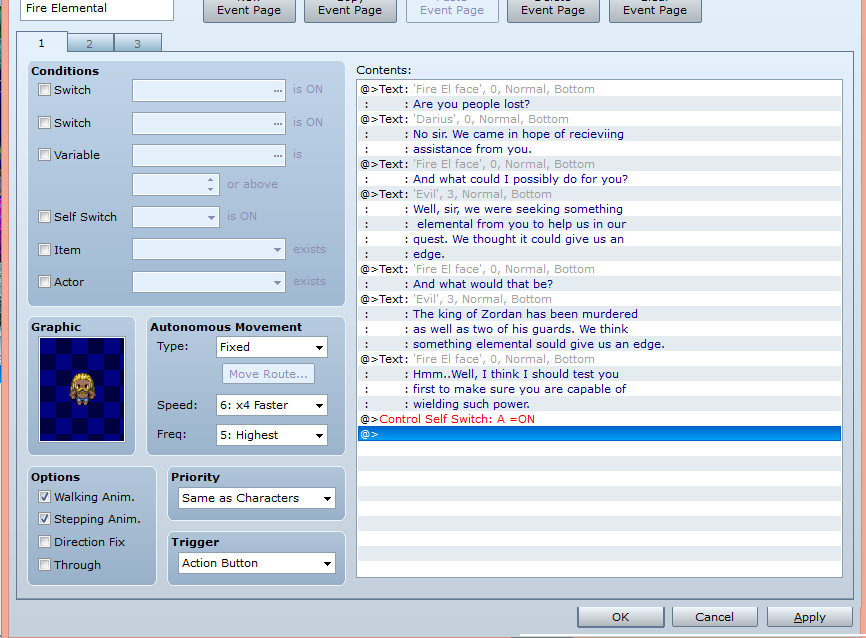Screen dimensions: 866x638
Task: Select line 'No sir. We came in hope of recieviing'
Action: pyautogui.click(x=599, y=134)
